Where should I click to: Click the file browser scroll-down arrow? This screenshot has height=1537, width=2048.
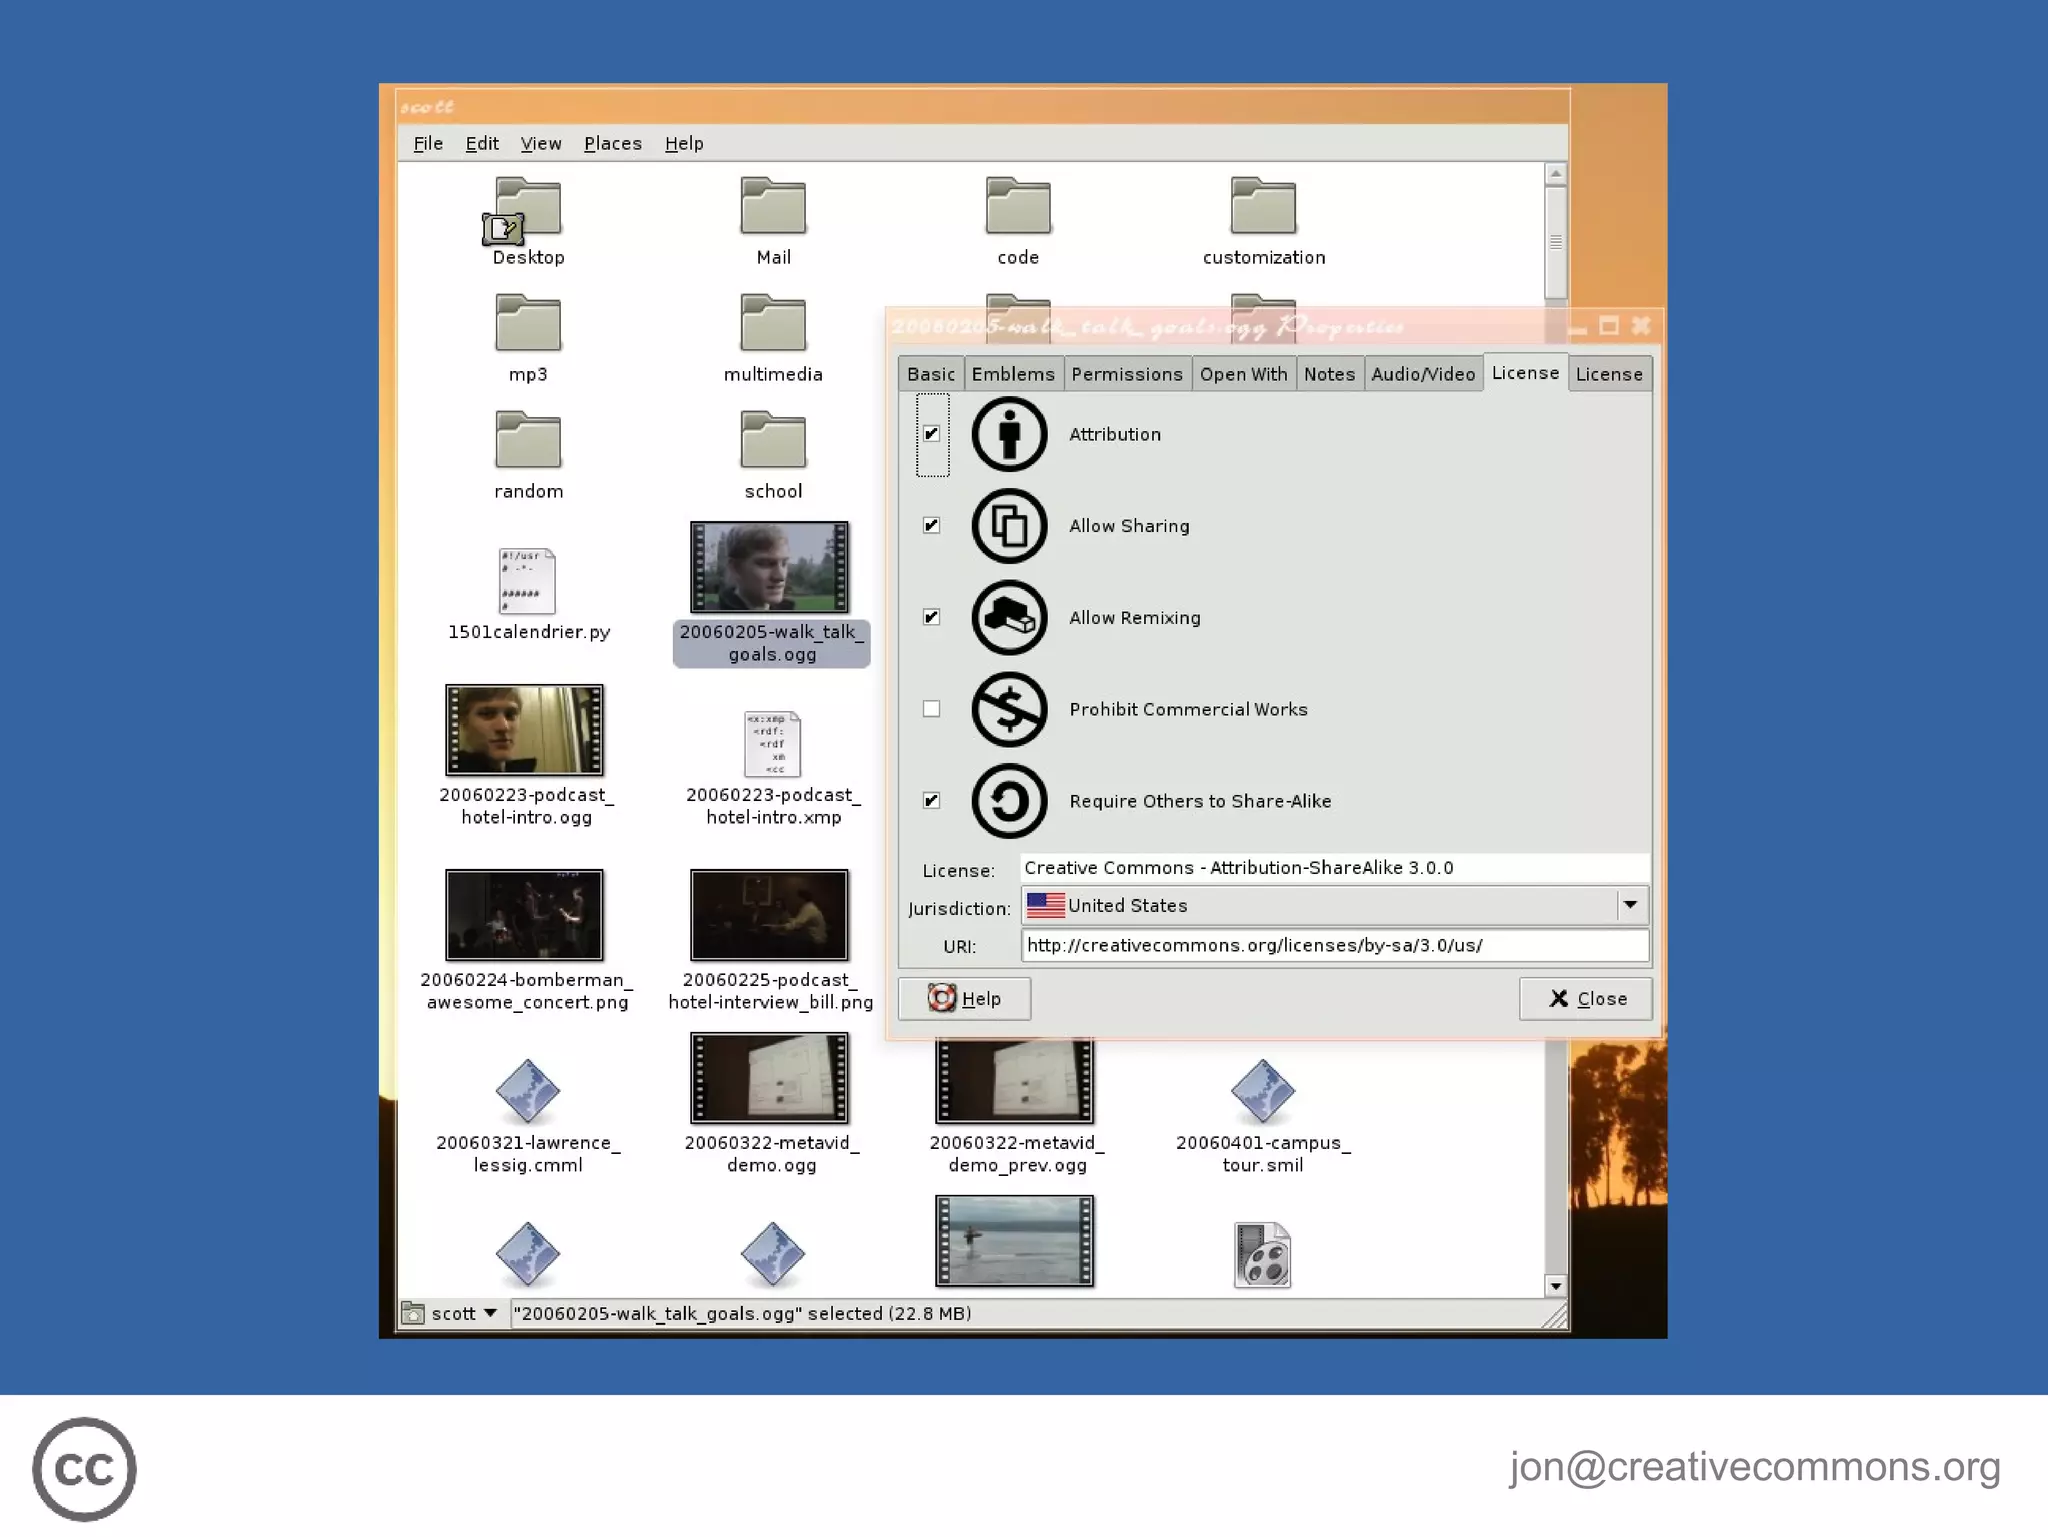click(1555, 1286)
